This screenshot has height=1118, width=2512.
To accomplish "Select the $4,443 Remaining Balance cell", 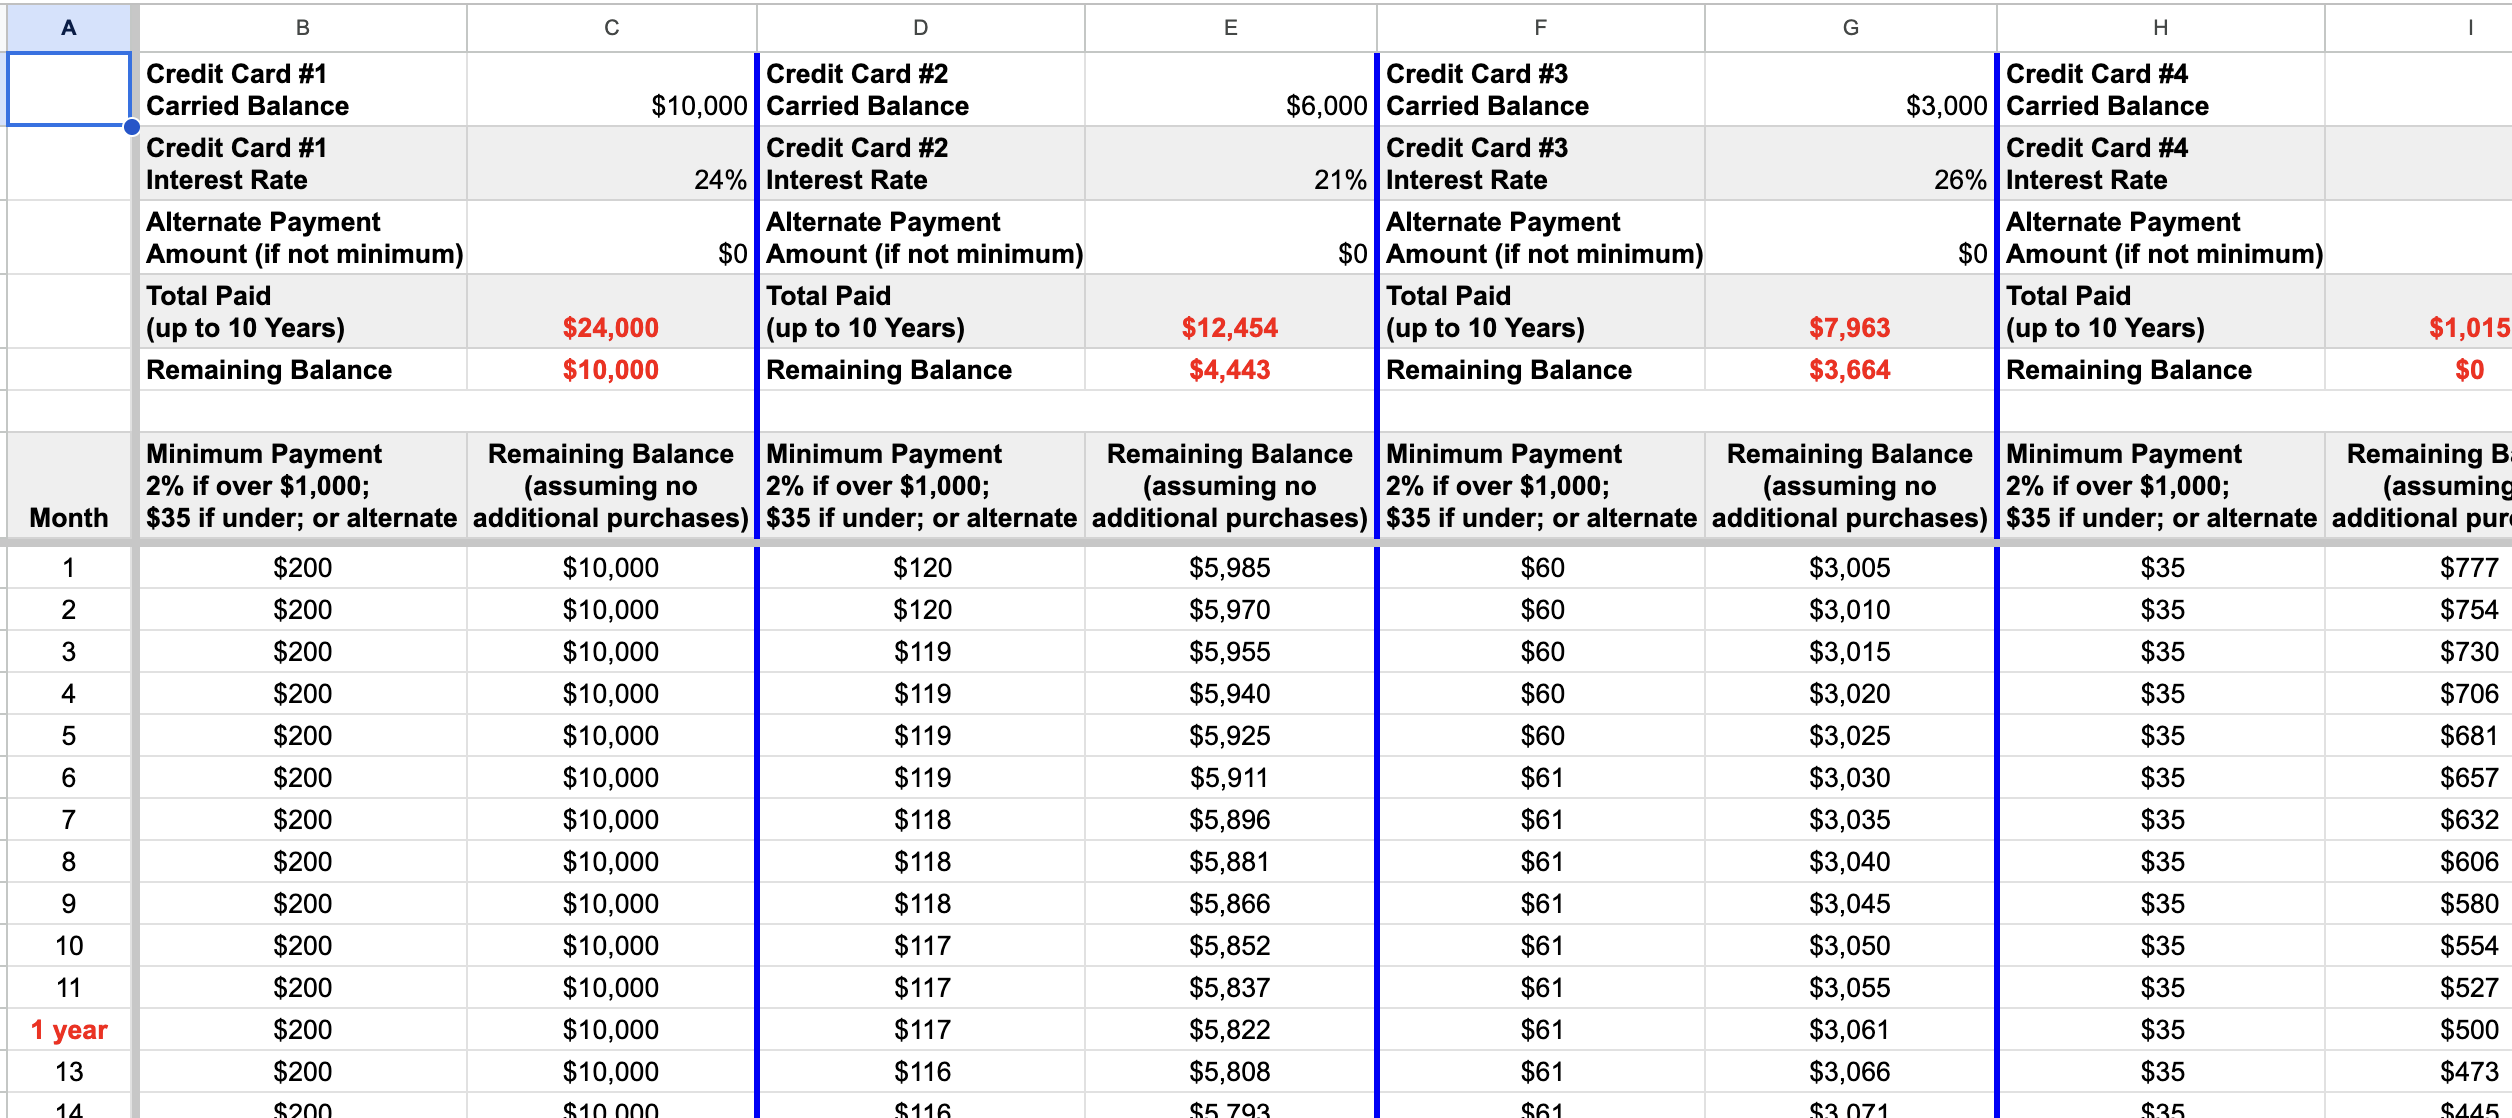I will pos(1230,370).
